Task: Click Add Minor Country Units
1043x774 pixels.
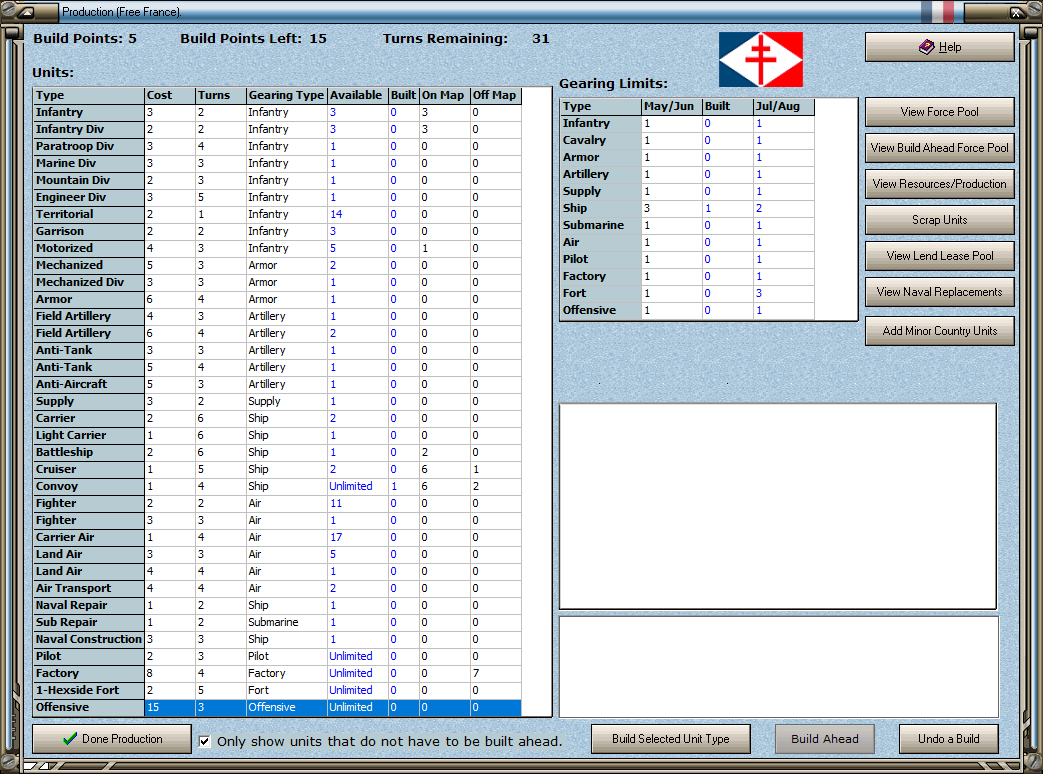Action: 939,331
